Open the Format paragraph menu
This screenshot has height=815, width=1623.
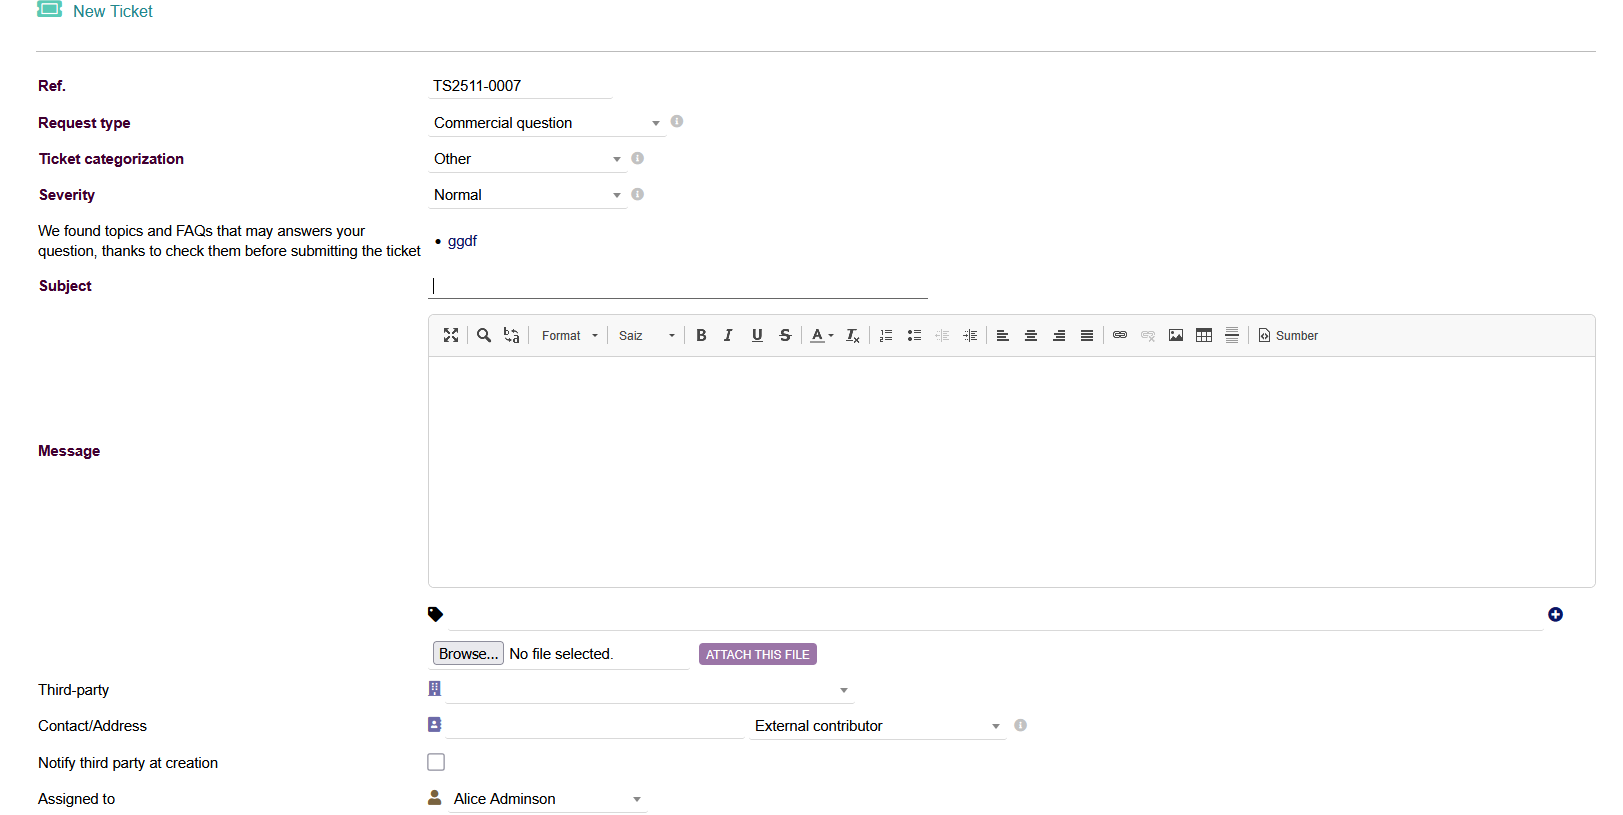(569, 336)
